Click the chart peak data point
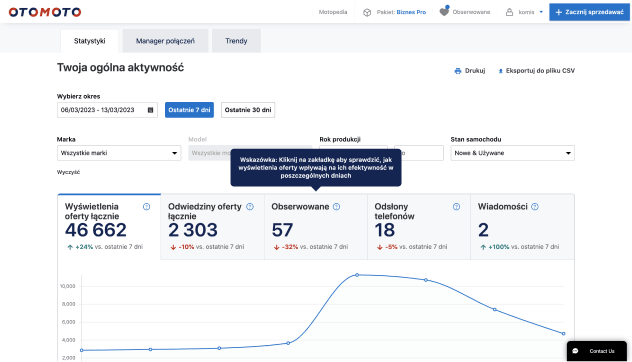Image resolution: width=632 pixels, height=362 pixels. tap(357, 275)
